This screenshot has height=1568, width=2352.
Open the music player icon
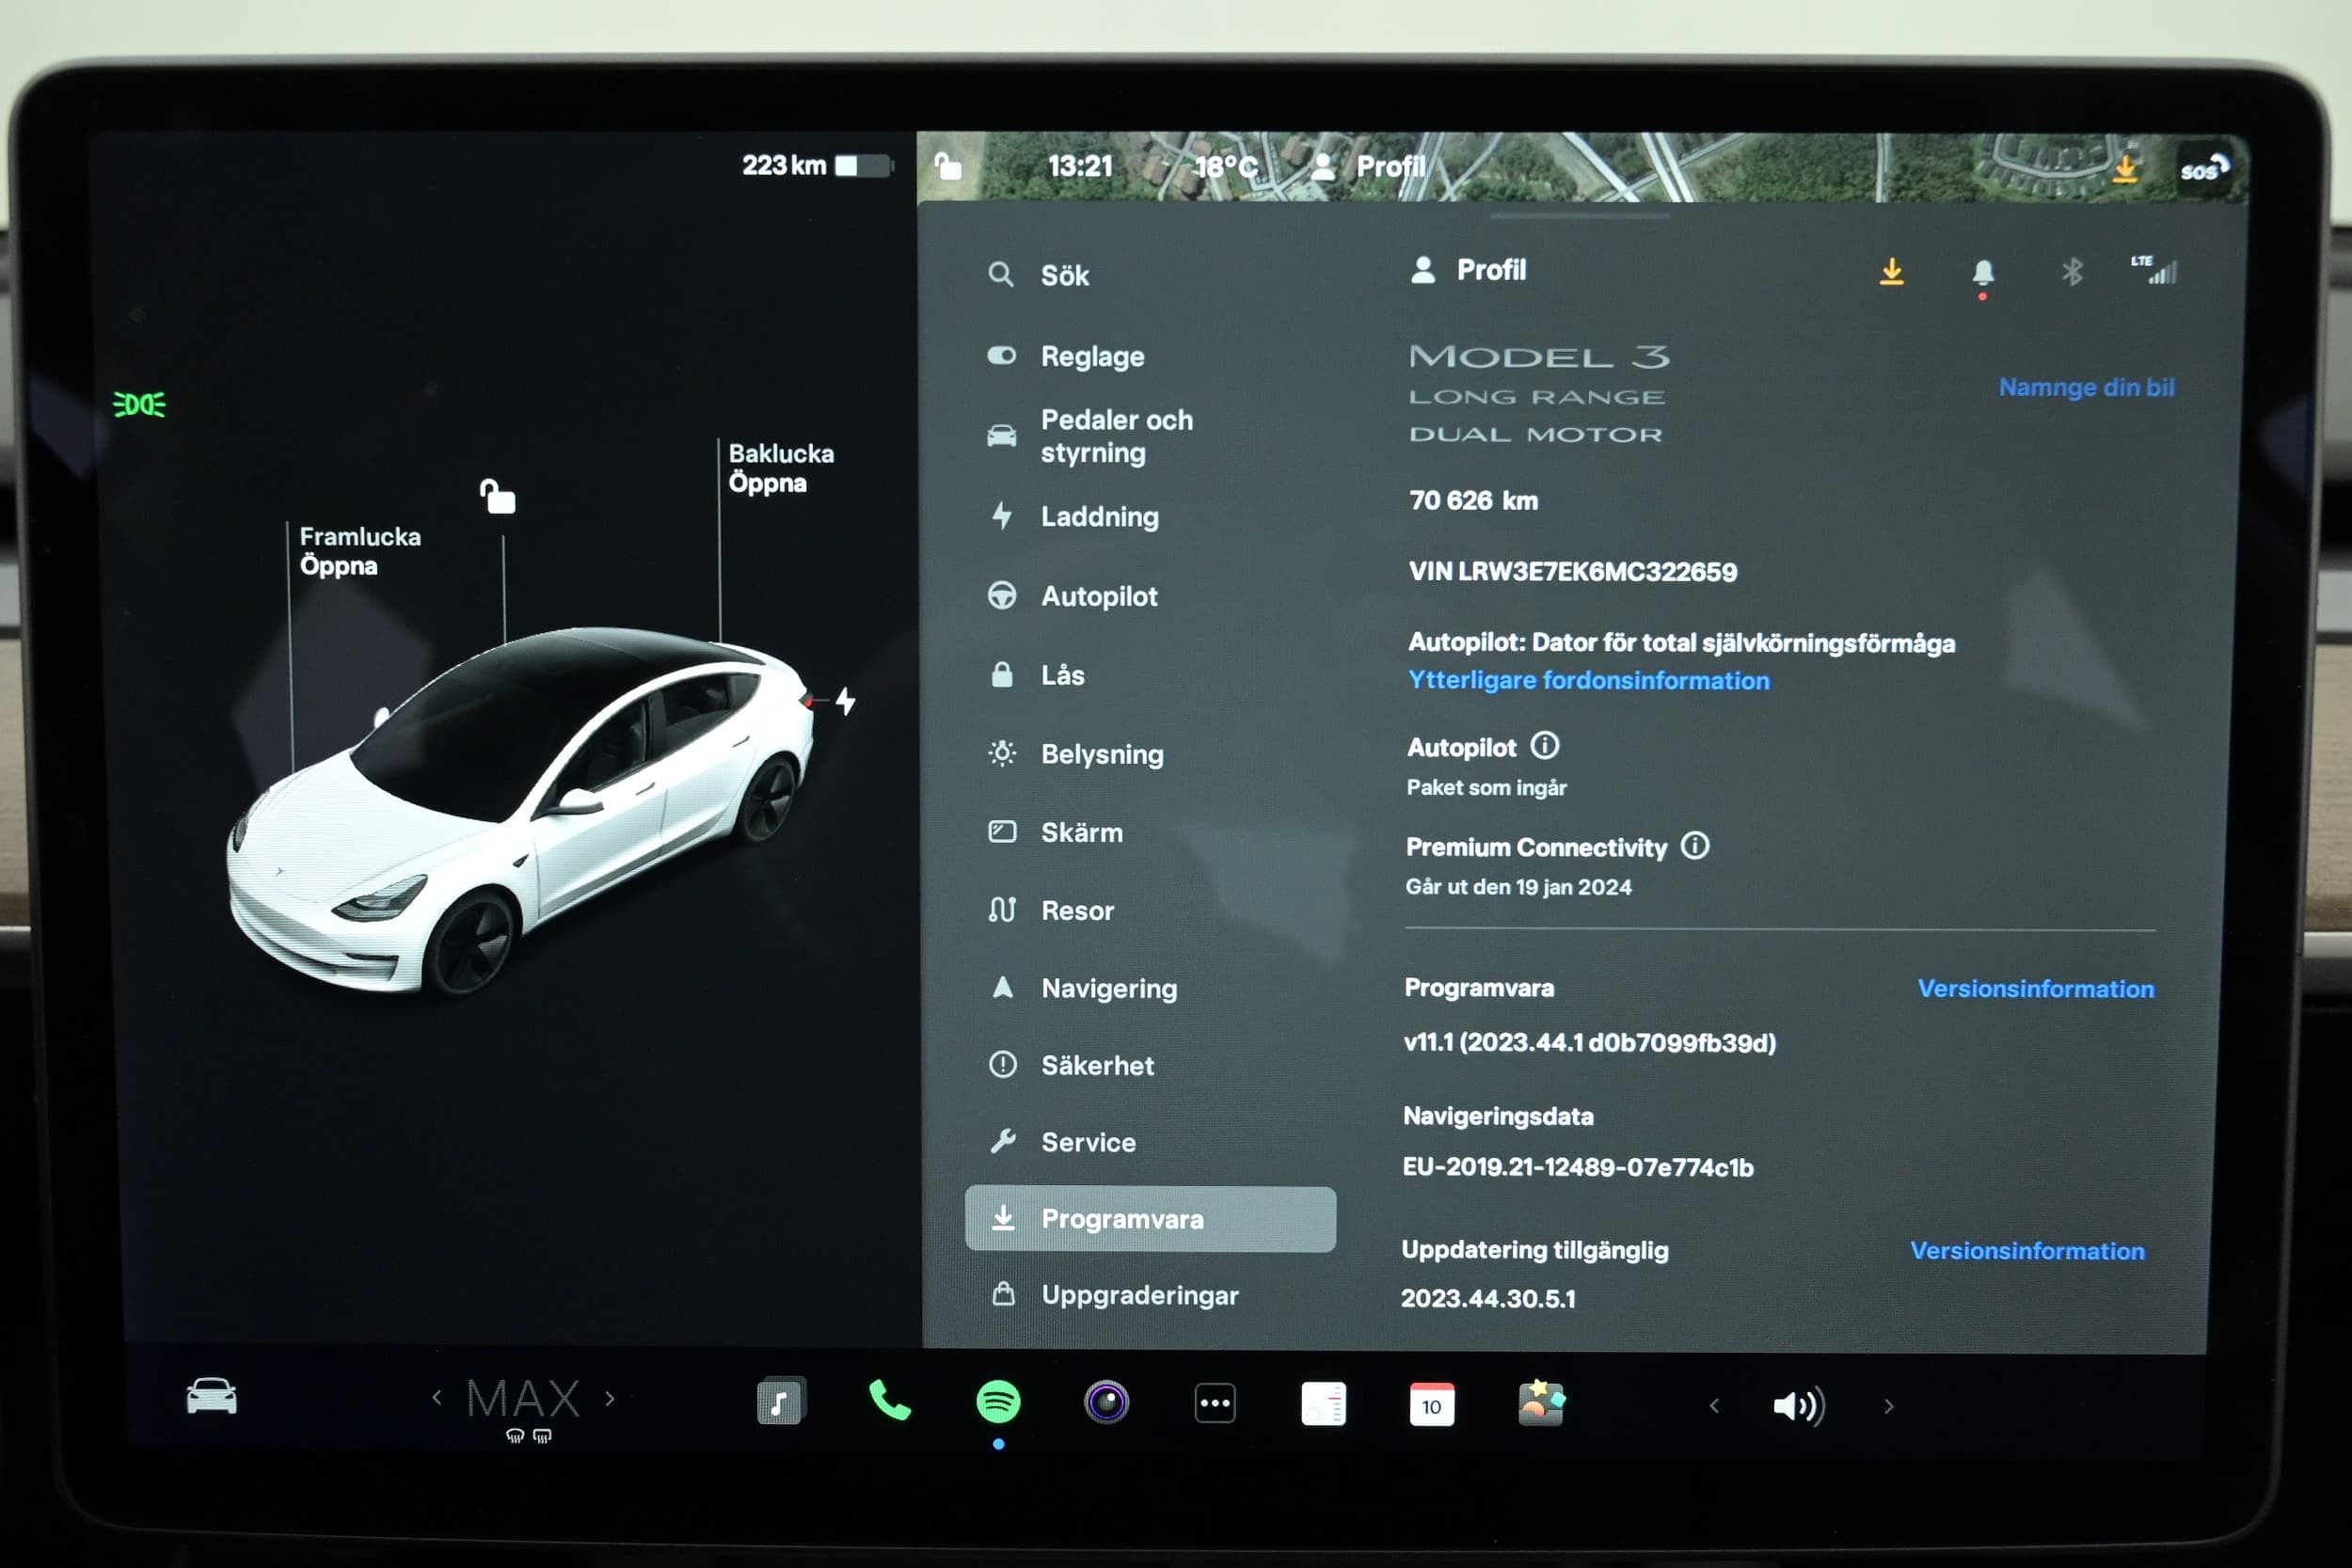tap(780, 1402)
